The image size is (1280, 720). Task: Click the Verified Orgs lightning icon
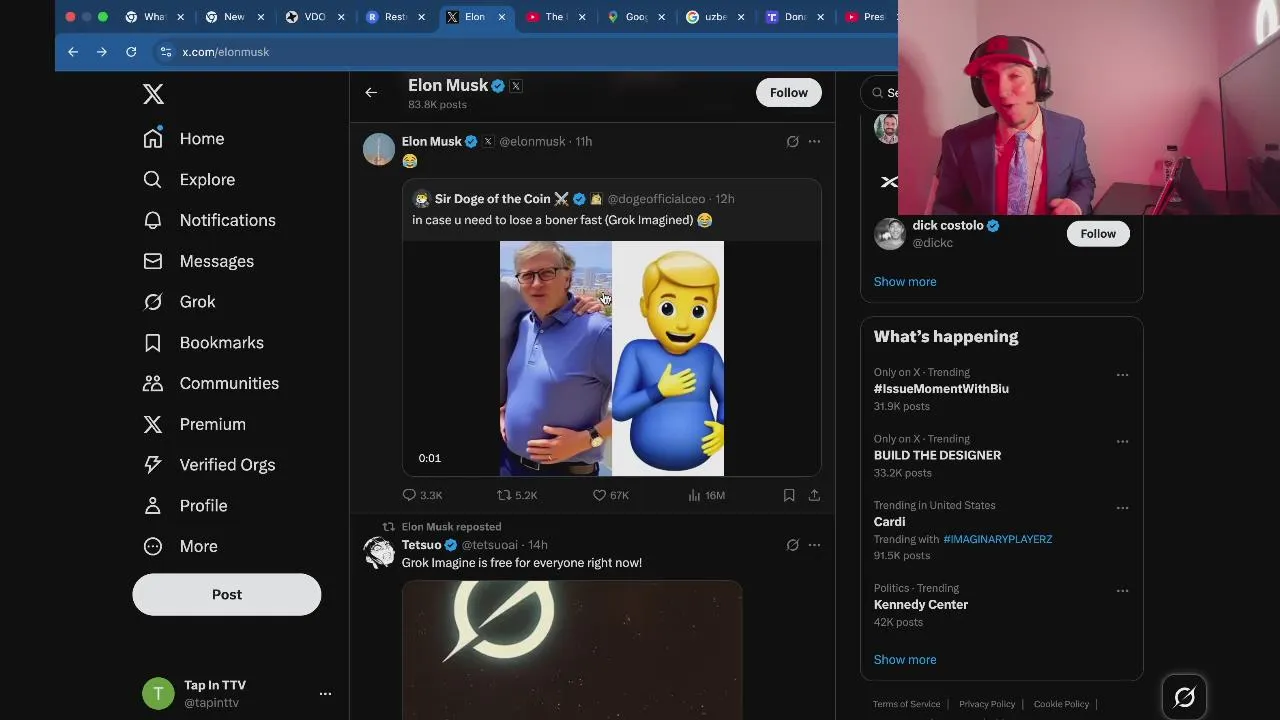(153, 465)
